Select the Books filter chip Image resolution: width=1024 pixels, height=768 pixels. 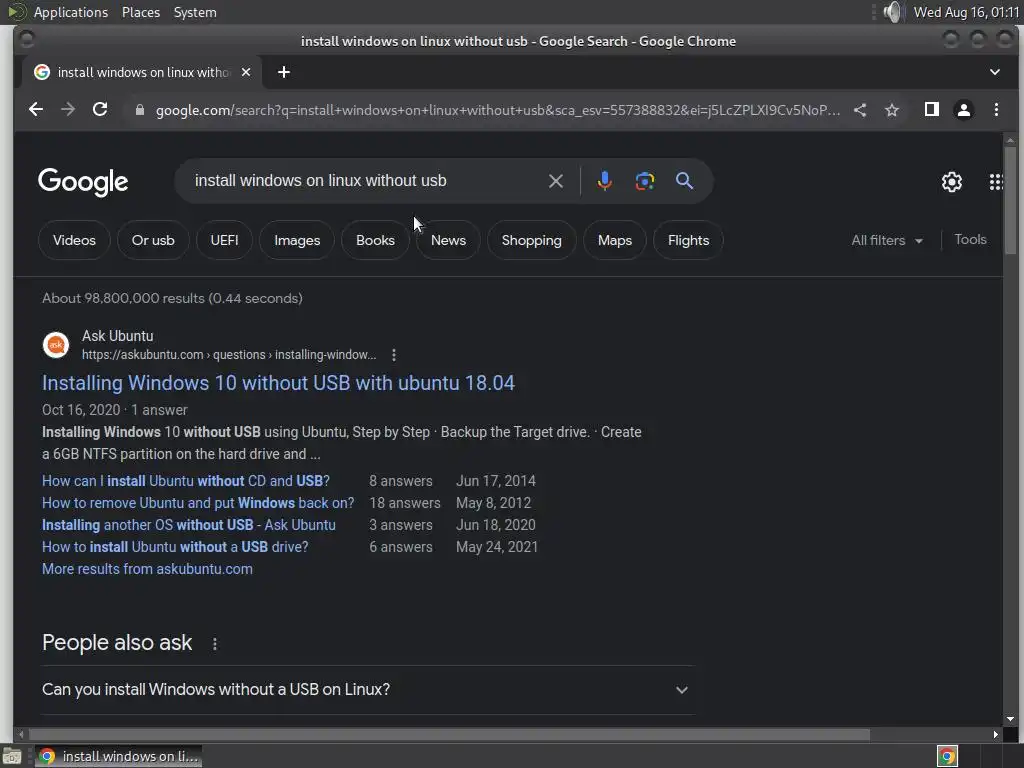pos(376,240)
